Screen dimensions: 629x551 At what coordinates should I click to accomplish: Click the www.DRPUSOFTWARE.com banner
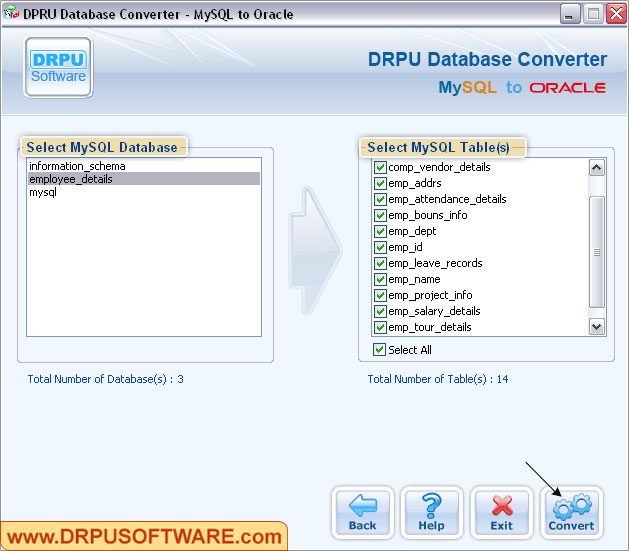(144, 536)
